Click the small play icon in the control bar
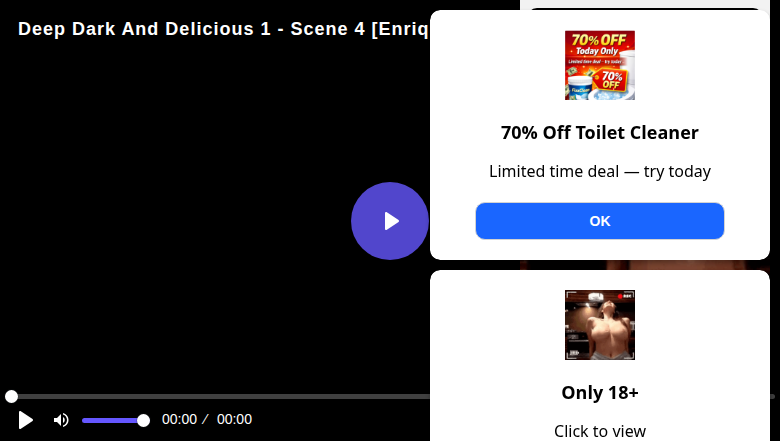The image size is (780, 441). (x=25, y=420)
